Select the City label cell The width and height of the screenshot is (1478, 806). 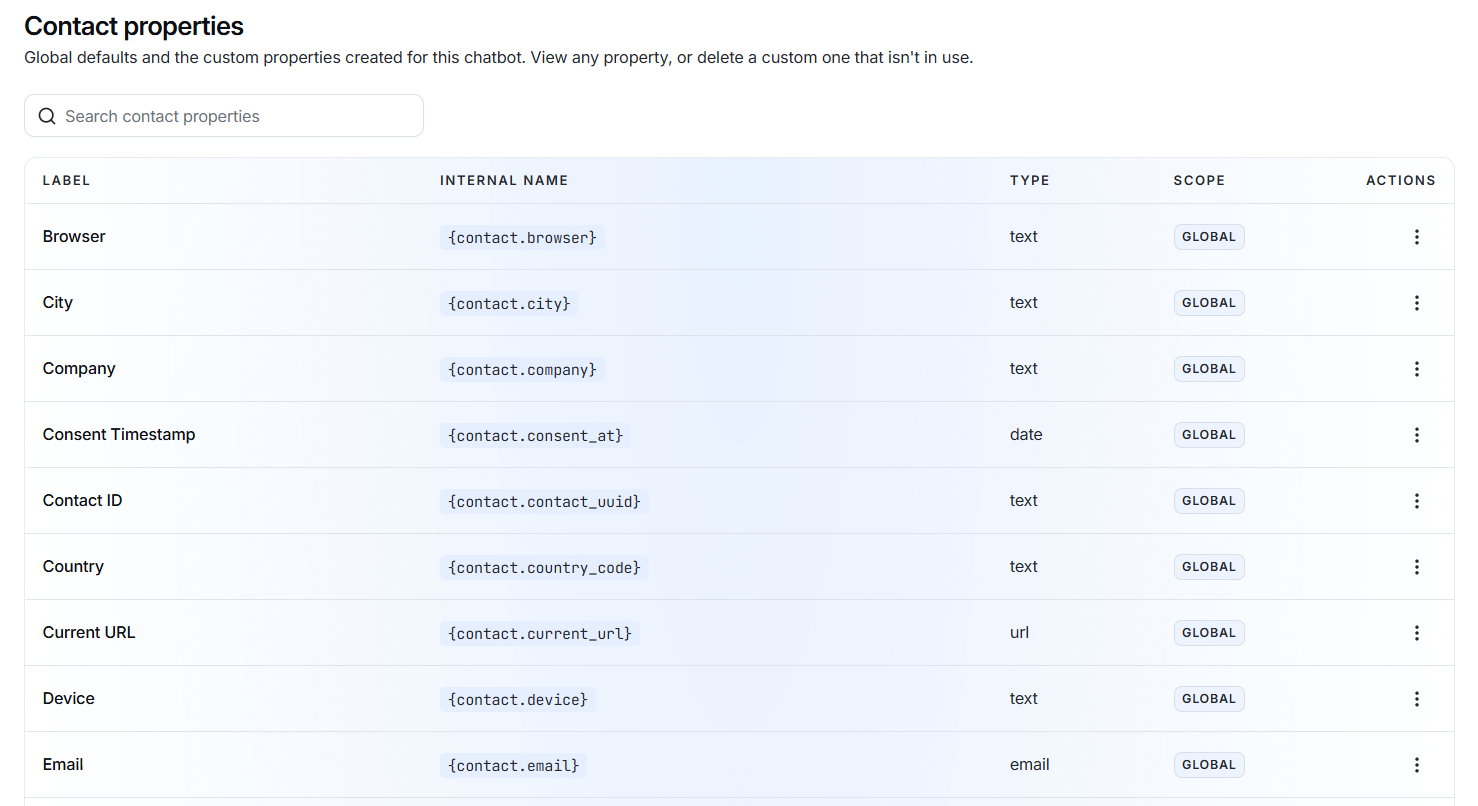point(58,303)
